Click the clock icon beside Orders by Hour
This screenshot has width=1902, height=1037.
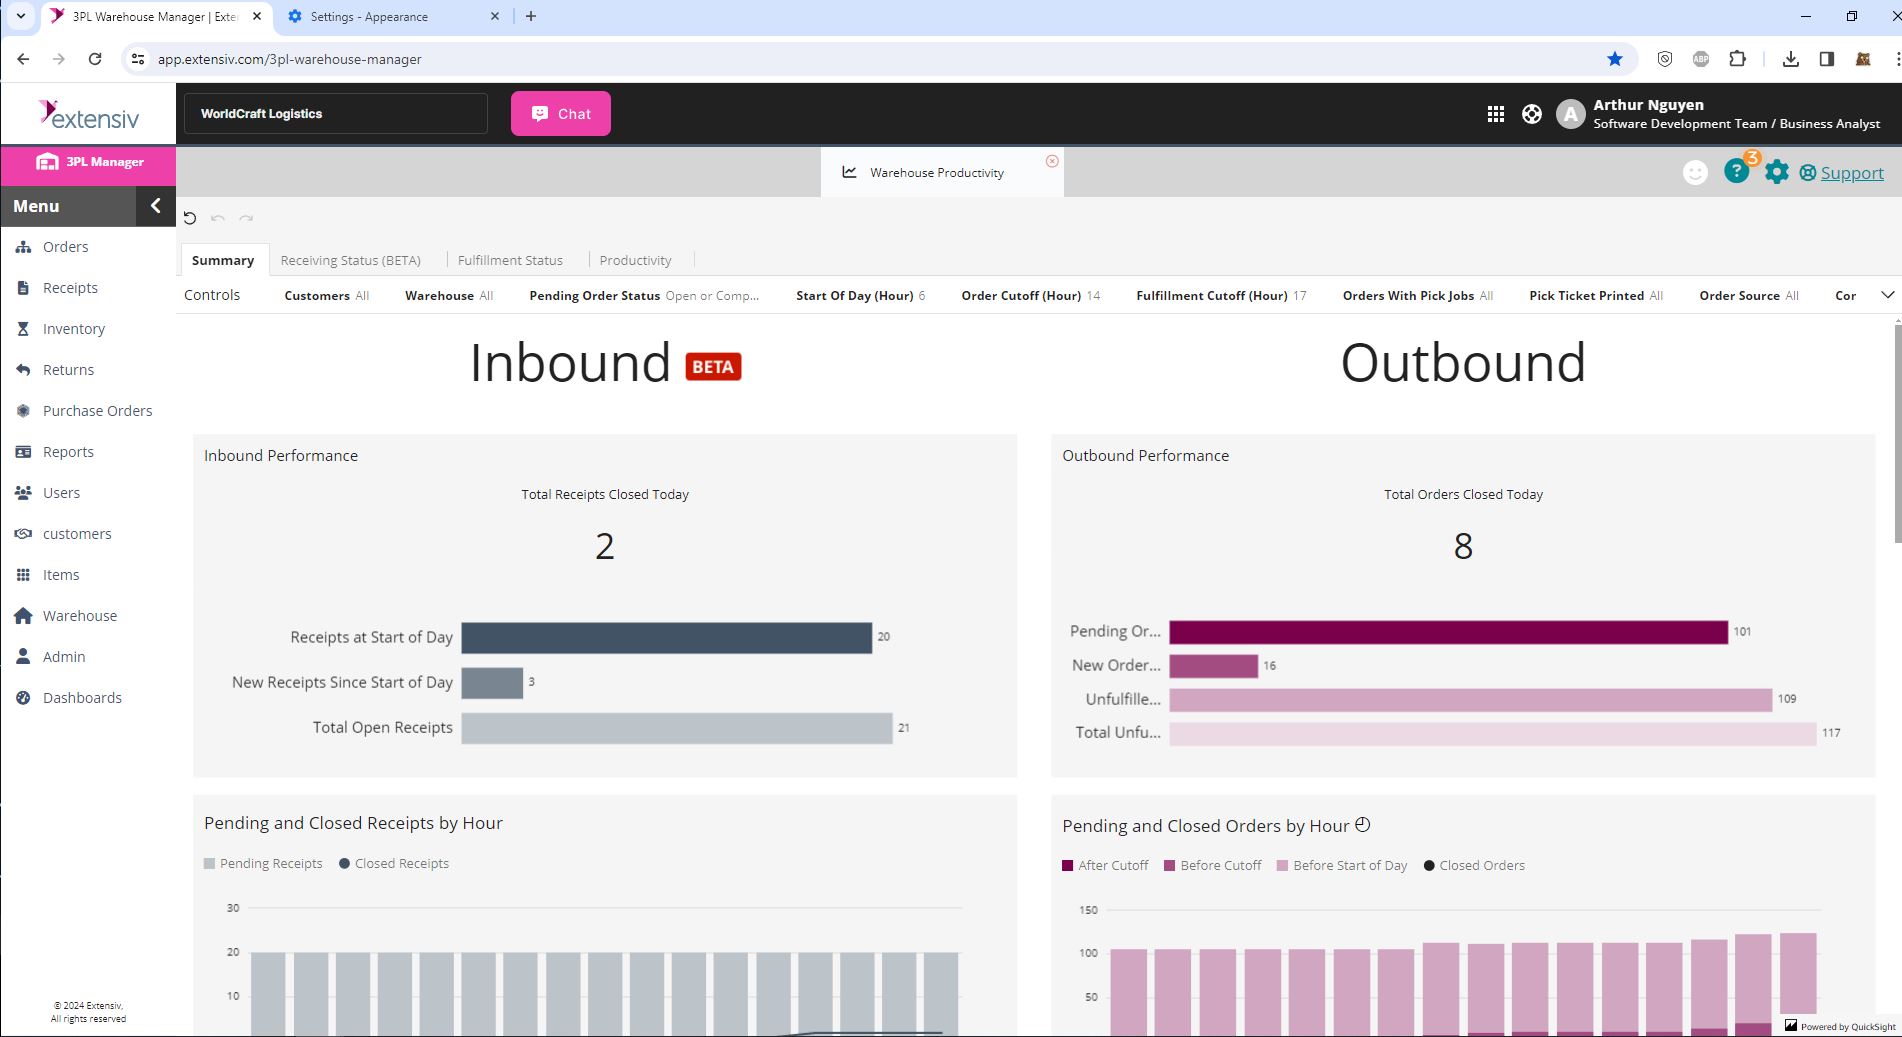point(1363,825)
